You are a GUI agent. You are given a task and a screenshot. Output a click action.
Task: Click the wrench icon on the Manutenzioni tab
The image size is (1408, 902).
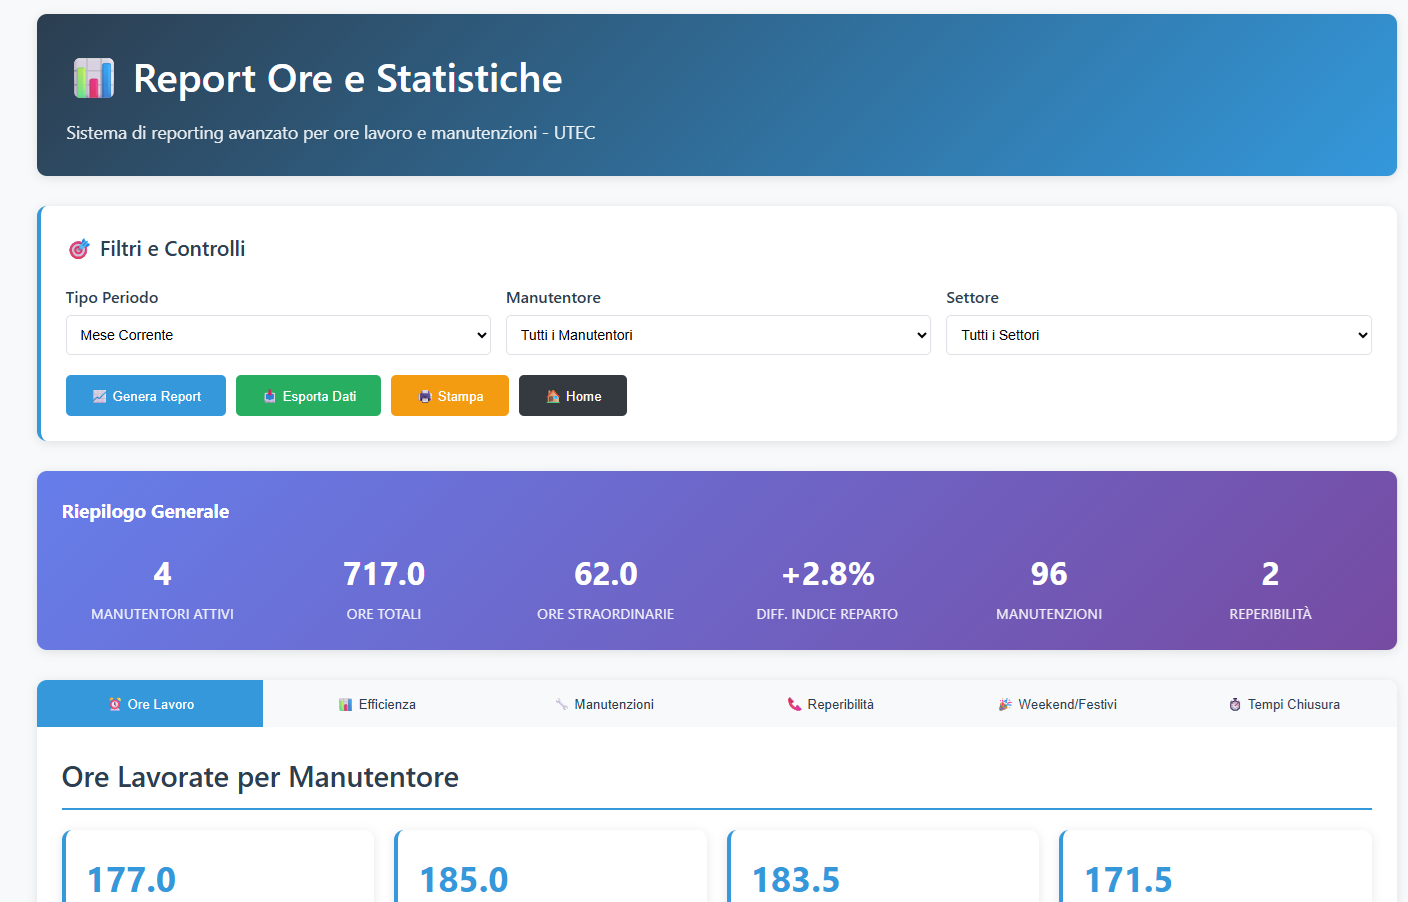coord(561,705)
